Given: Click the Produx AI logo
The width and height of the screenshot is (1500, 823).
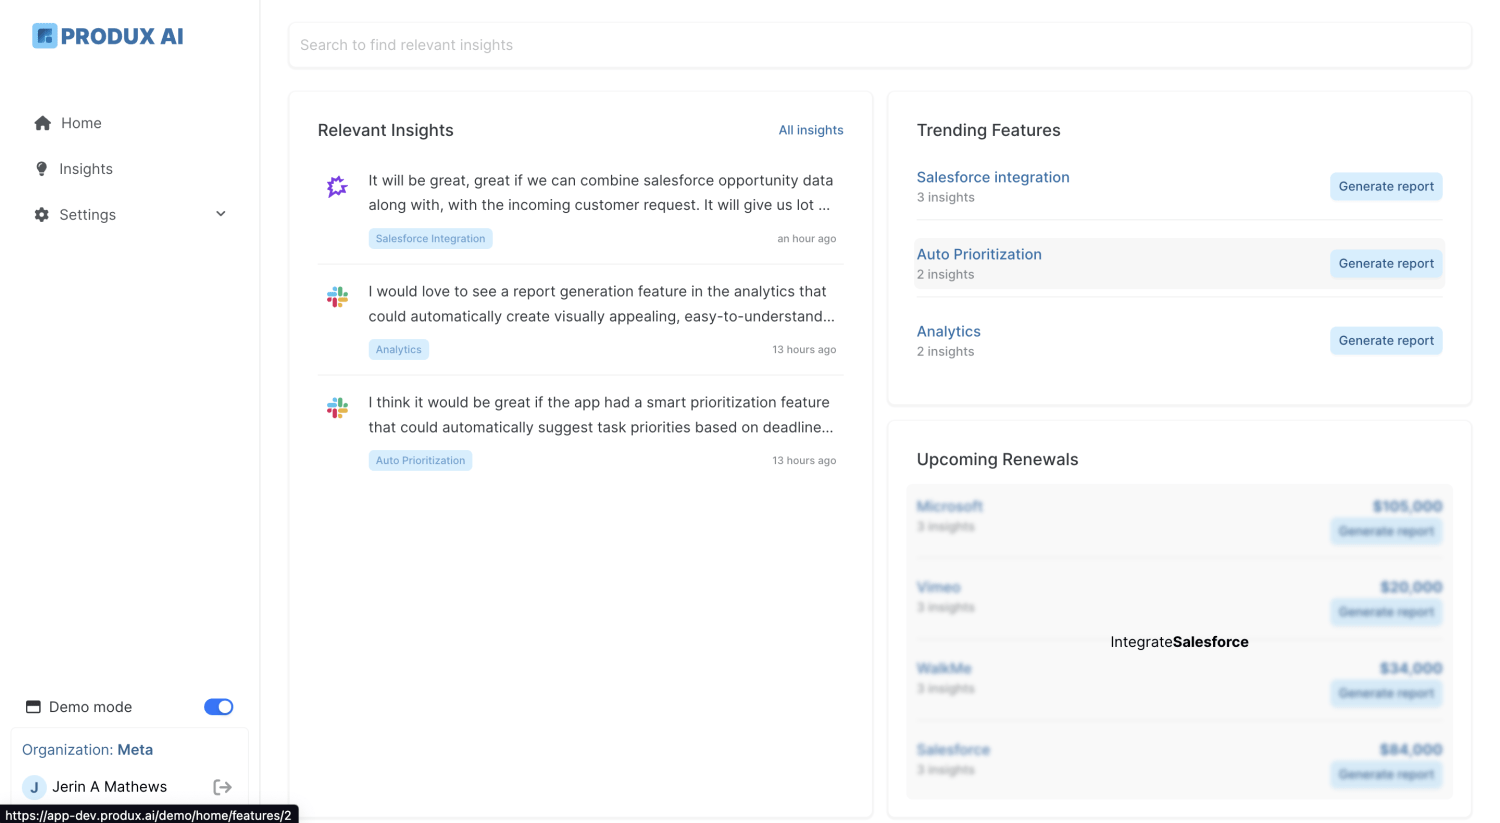Looking at the screenshot, I should click(x=108, y=37).
